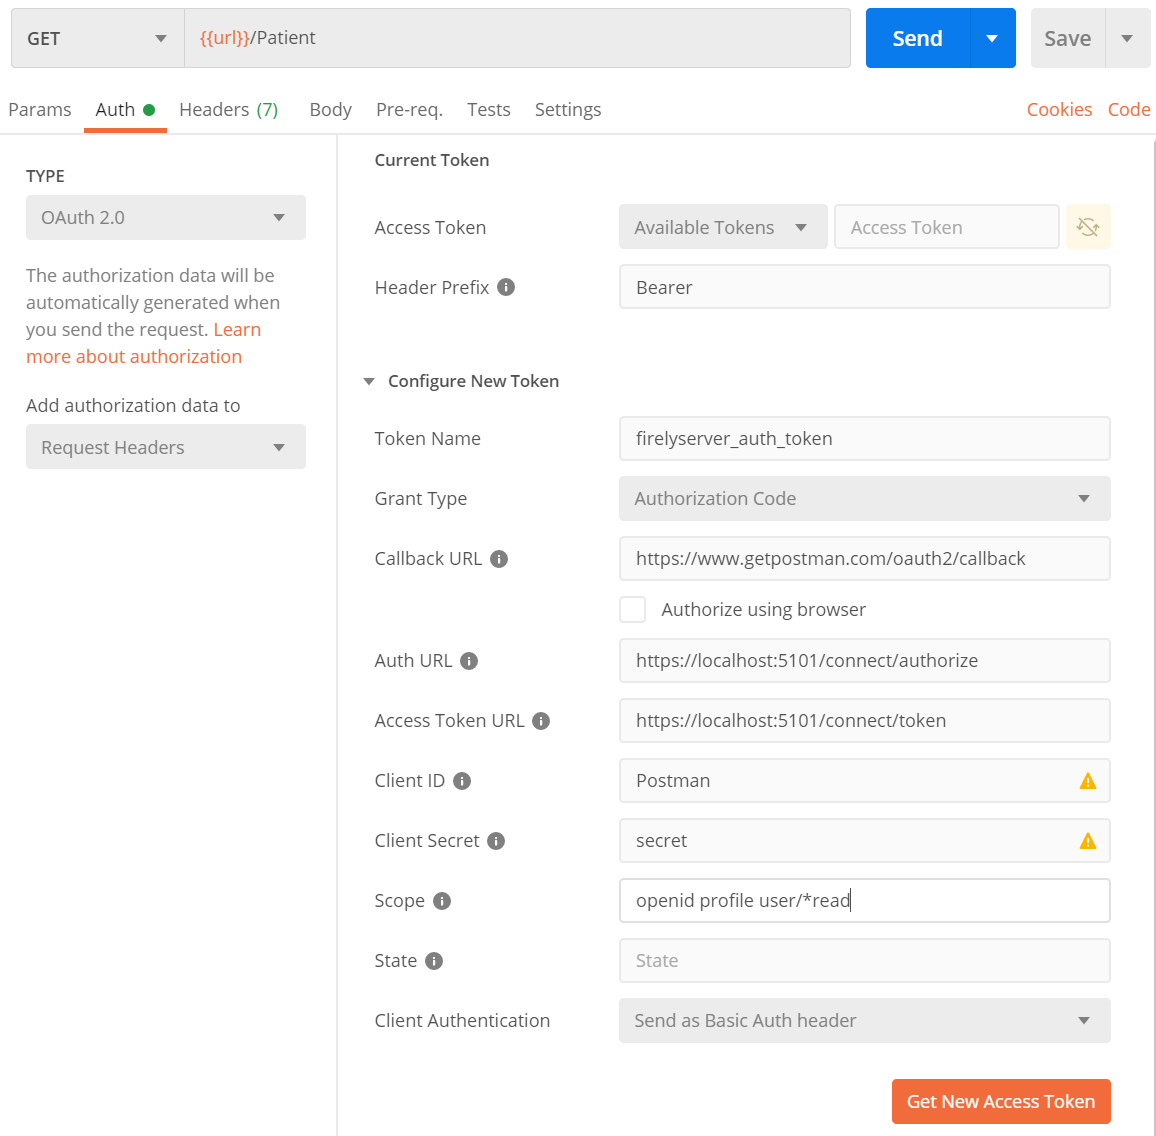Click Get New Access Token button
The width and height of the screenshot is (1156, 1136).
[1001, 1101]
